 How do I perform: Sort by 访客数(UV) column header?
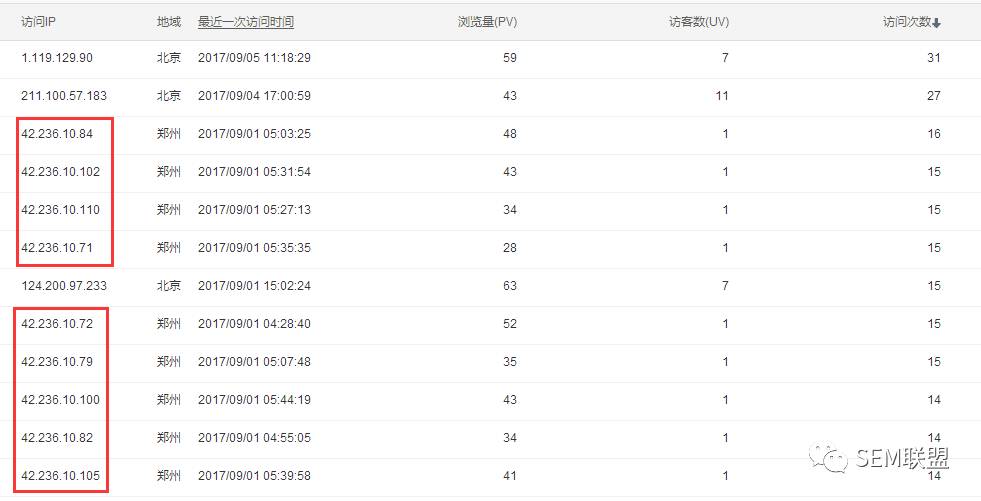point(698,22)
